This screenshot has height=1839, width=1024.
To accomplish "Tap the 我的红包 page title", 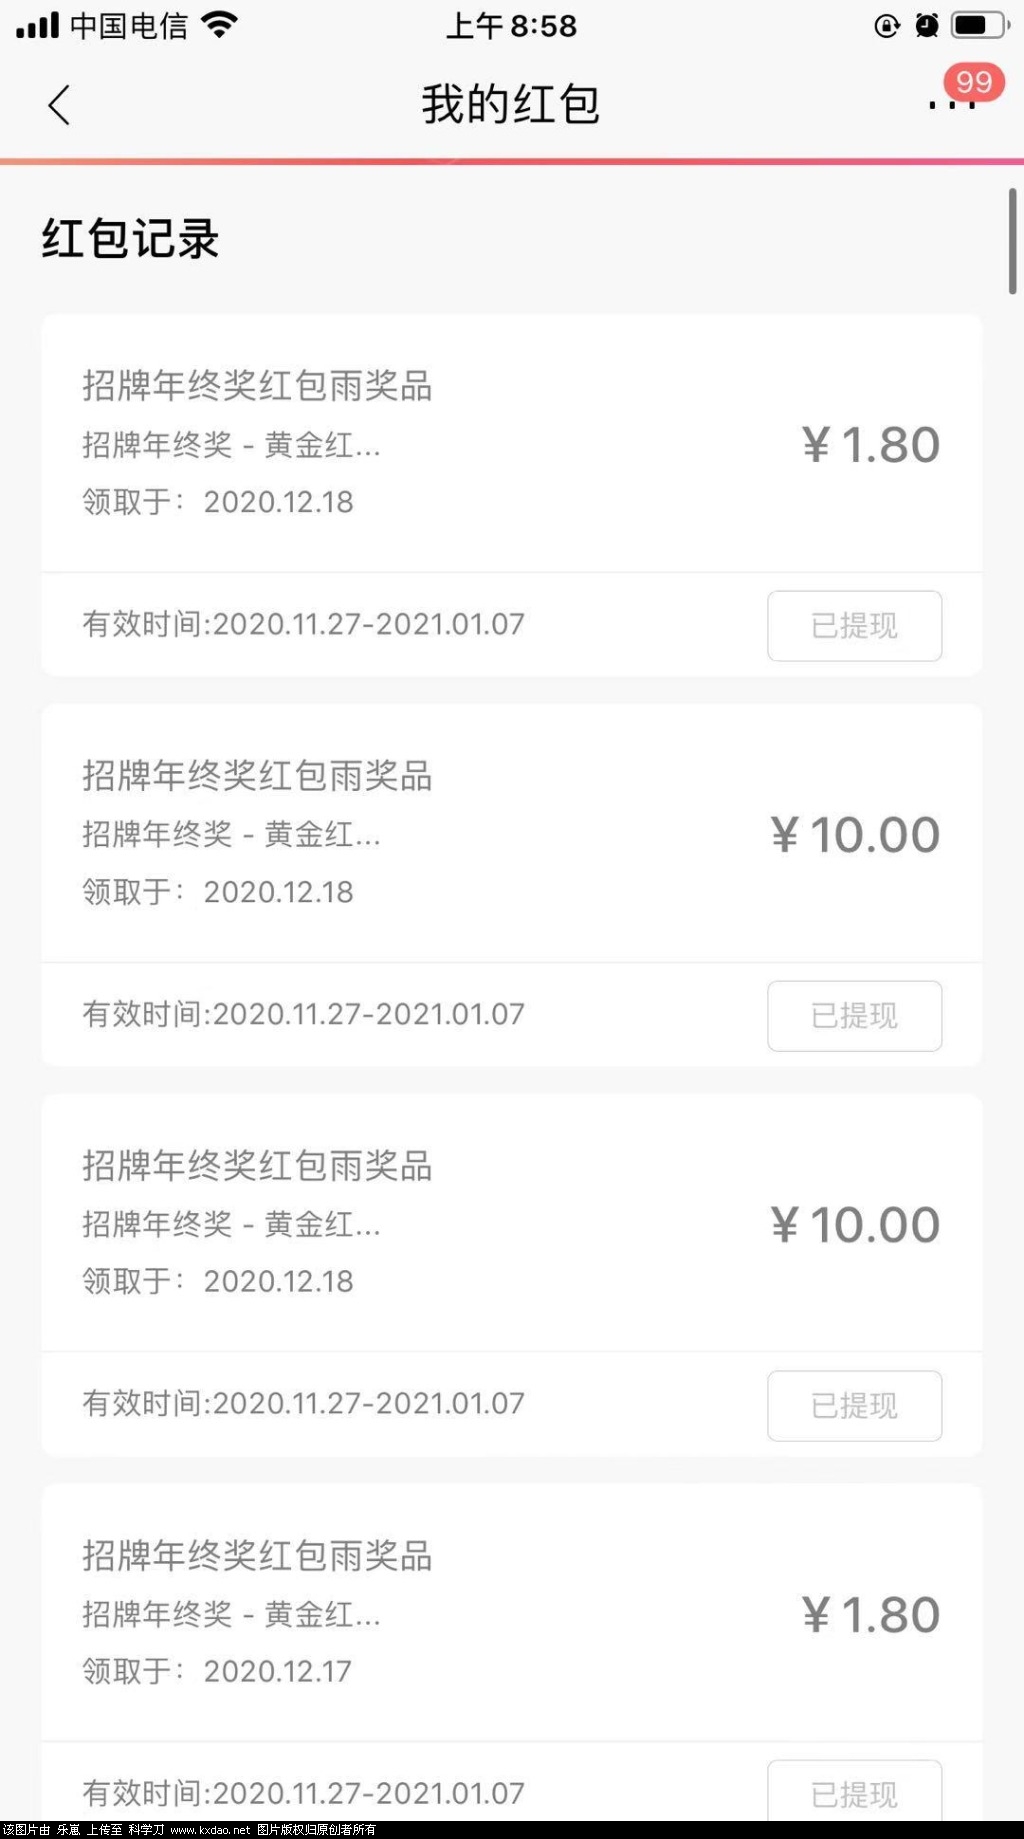I will click(x=510, y=105).
